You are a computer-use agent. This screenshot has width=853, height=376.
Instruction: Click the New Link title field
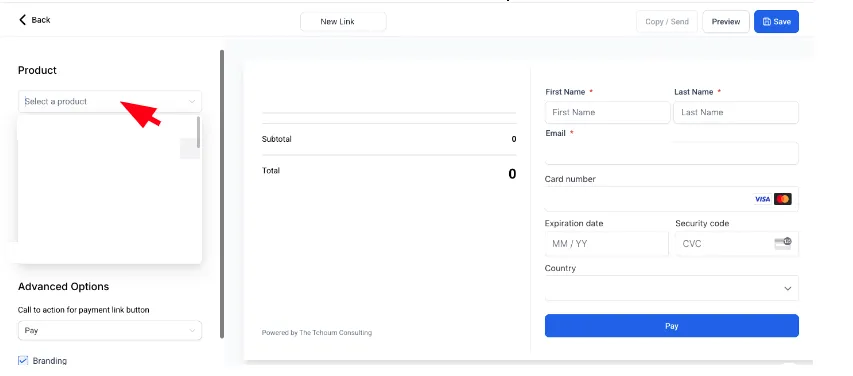coord(343,22)
